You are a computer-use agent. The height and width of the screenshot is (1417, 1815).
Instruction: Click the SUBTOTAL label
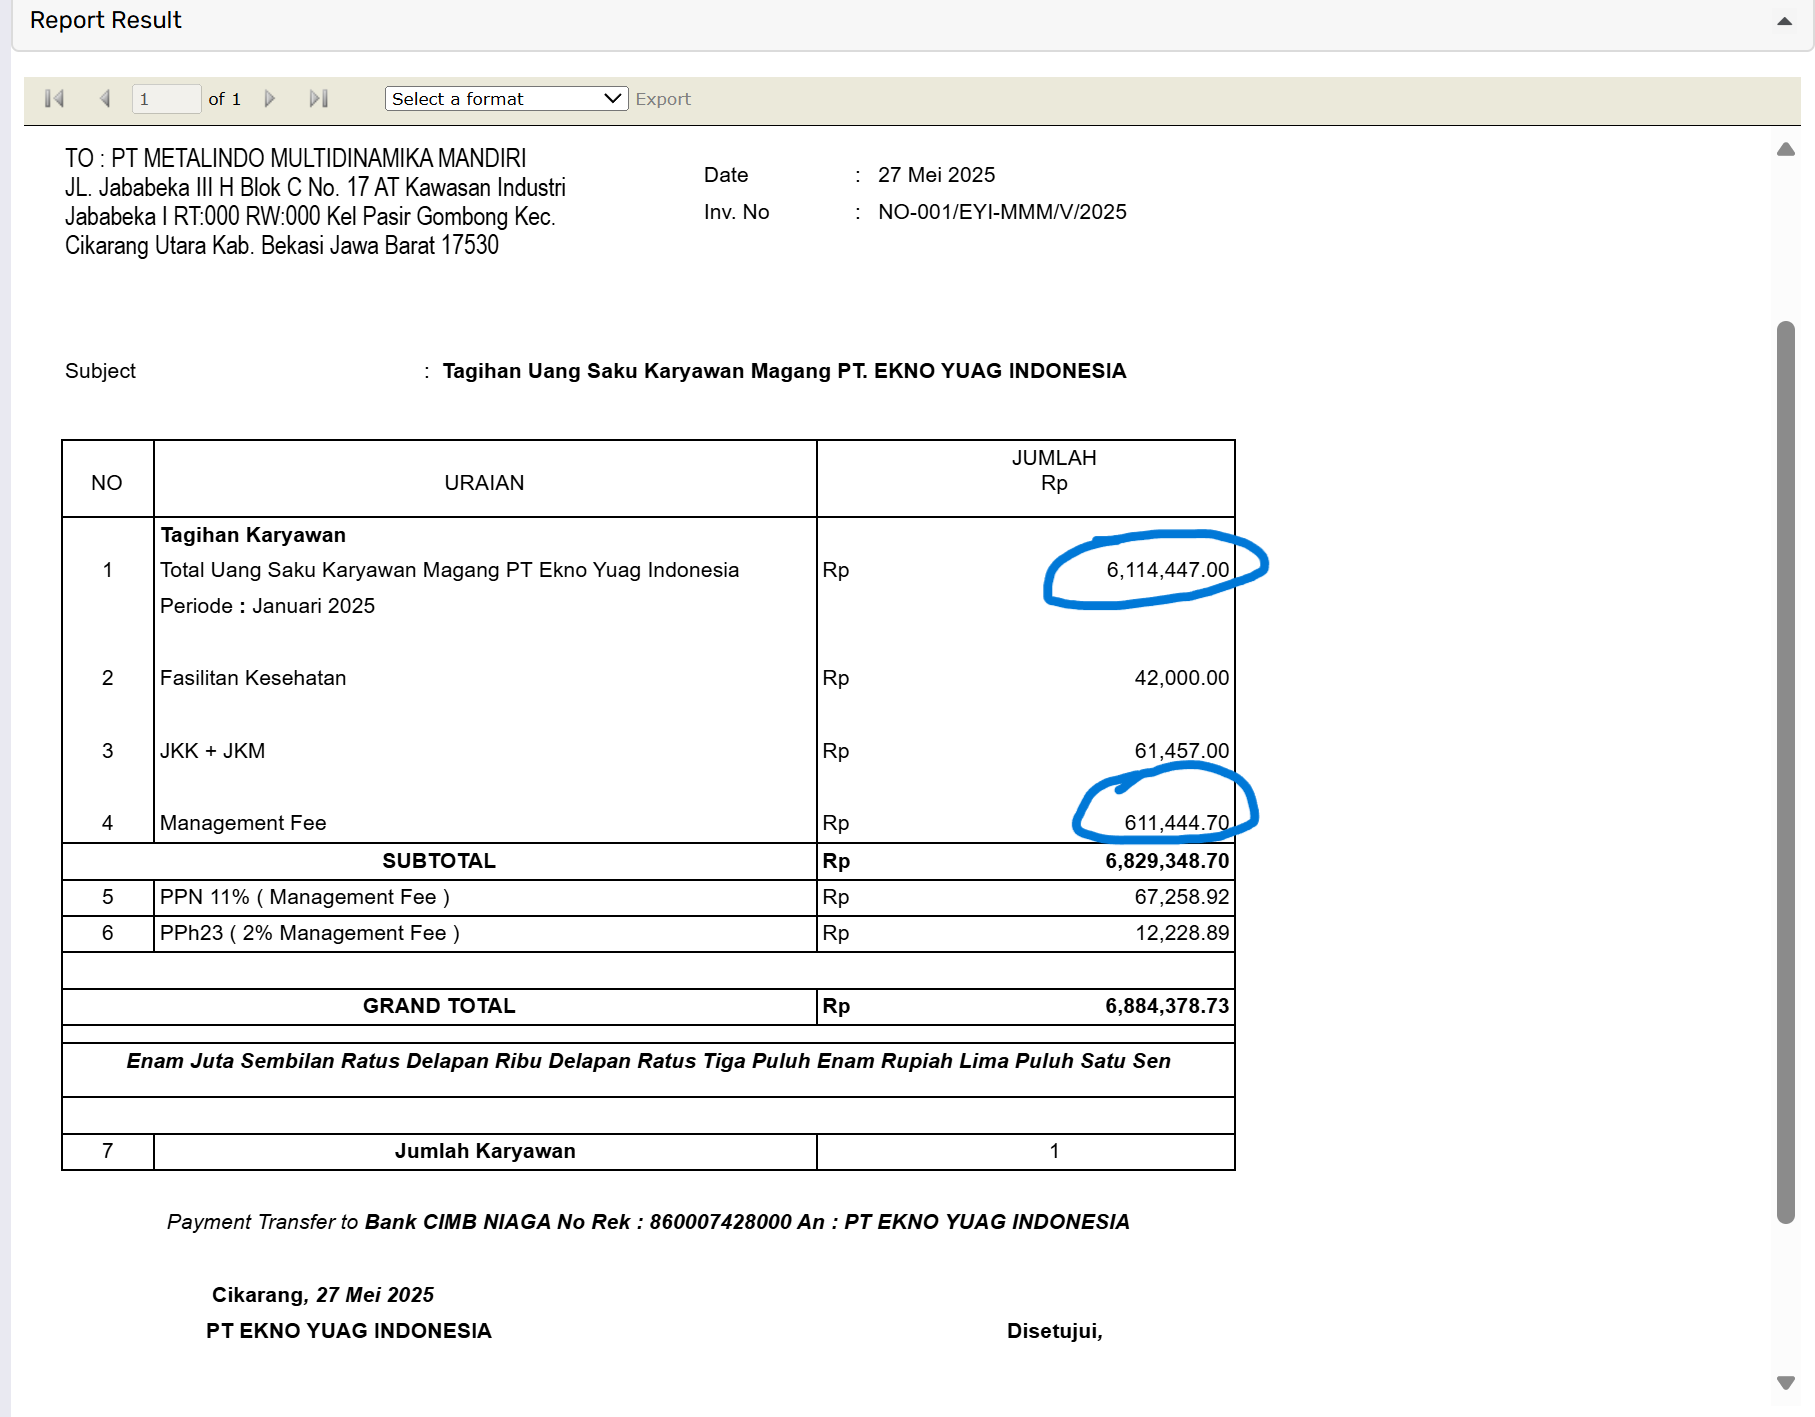pos(439,861)
